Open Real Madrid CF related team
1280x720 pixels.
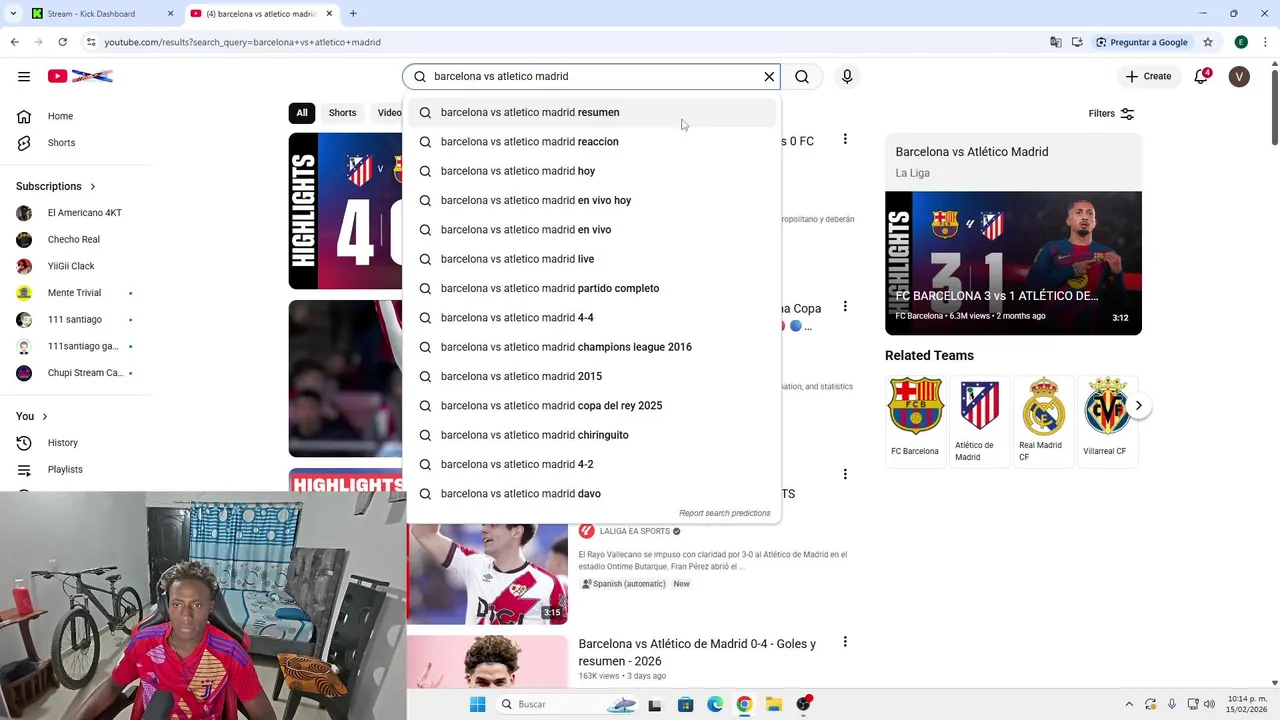(x=1043, y=420)
